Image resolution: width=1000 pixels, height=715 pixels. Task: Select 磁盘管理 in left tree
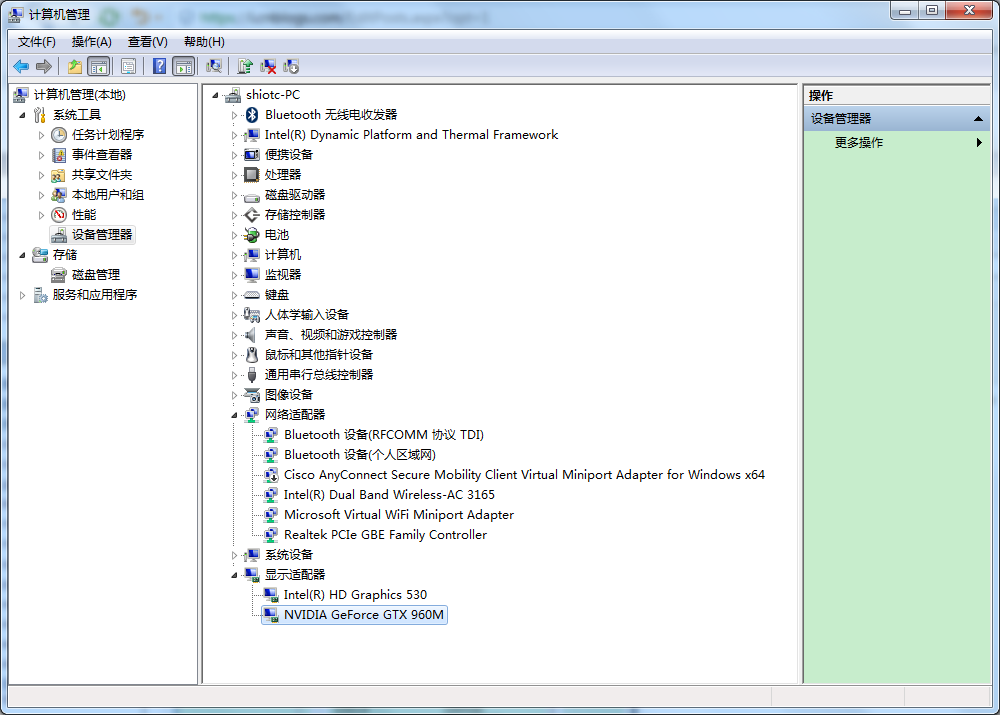pos(96,275)
